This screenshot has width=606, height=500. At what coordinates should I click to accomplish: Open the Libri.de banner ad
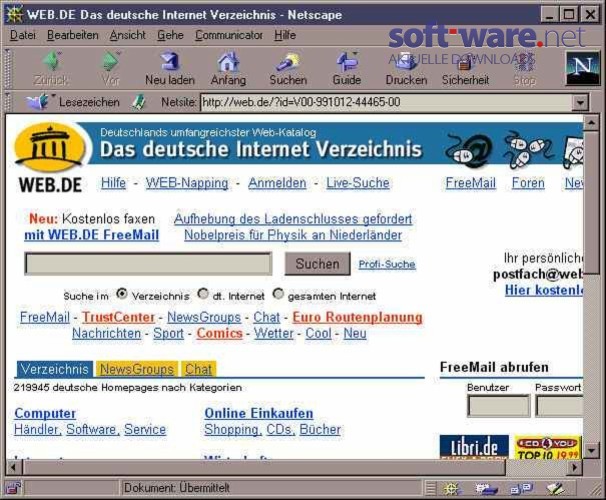(474, 447)
